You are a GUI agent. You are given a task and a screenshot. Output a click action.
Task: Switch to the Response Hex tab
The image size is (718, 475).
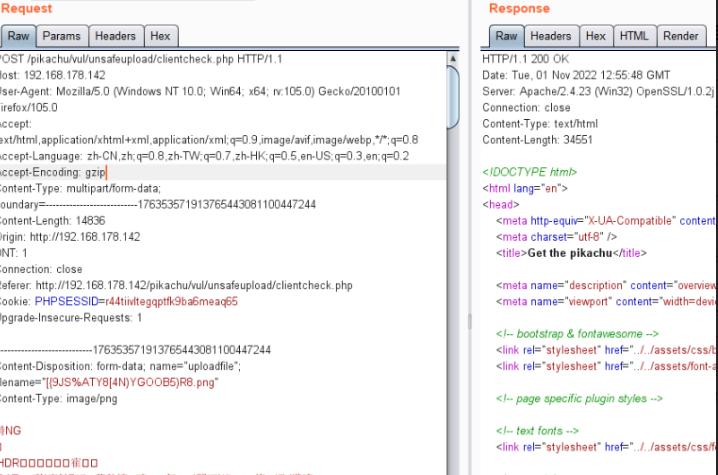[596, 36]
